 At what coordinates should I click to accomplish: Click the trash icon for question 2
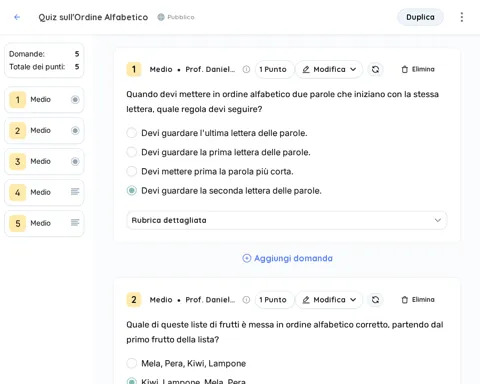pos(405,300)
